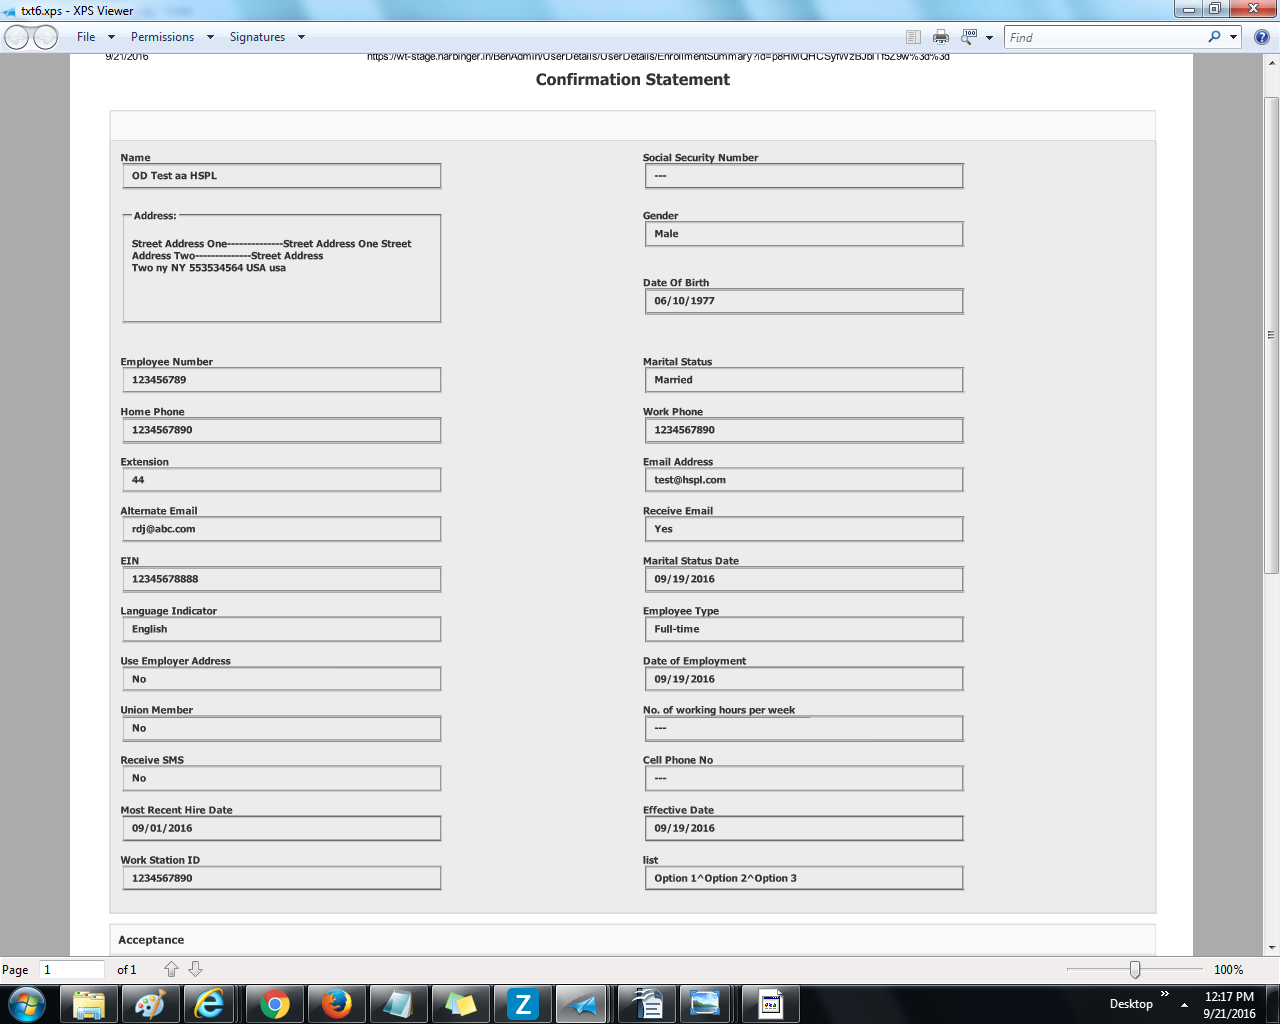Image resolution: width=1280 pixels, height=1024 pixels.
Task: Go to next page arrow
Action: click(x=196, y=969)
